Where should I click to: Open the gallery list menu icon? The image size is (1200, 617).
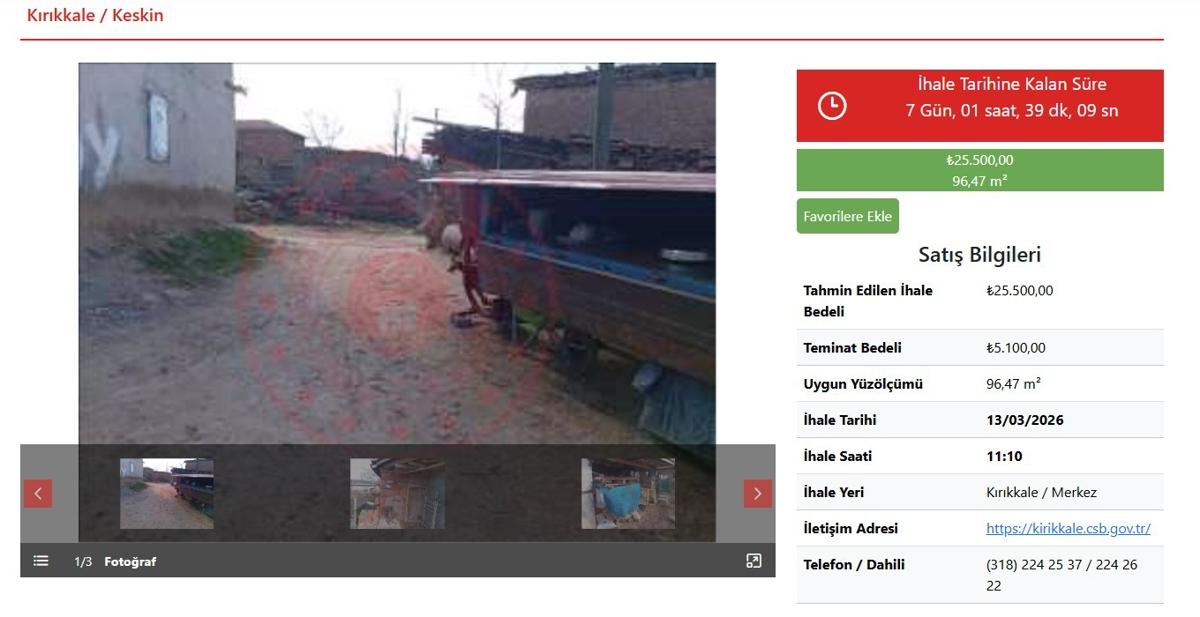click(41, 561)
